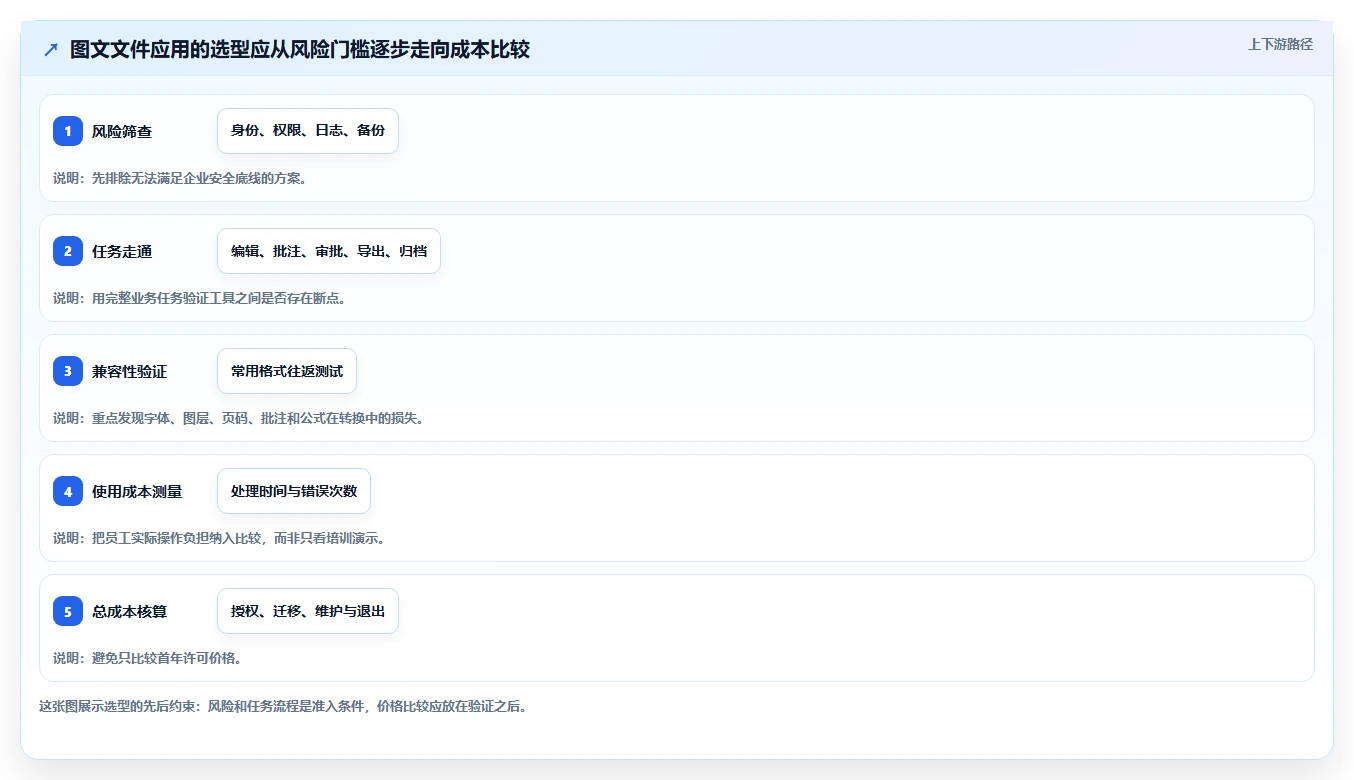The height and width of the screenshot is (780, 1354).
Task: Click the step 1 number badge
Action: coord(68,131)
